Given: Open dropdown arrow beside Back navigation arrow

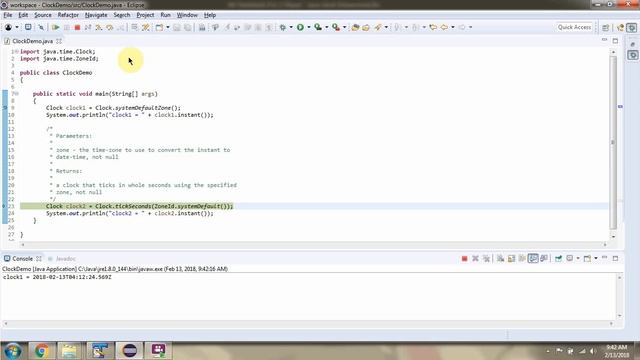Looking at the screenshot, I should (453, 27).
